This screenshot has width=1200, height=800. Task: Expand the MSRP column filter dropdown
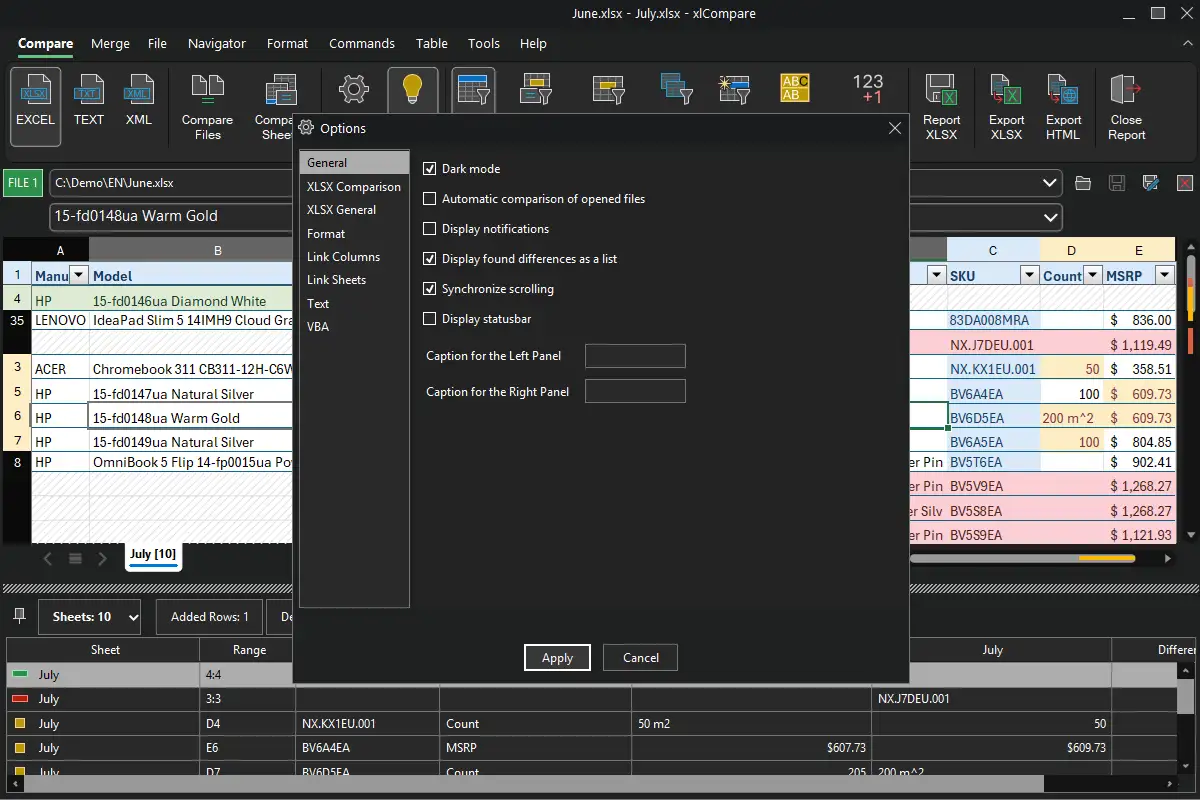(x=1164, y=276)
